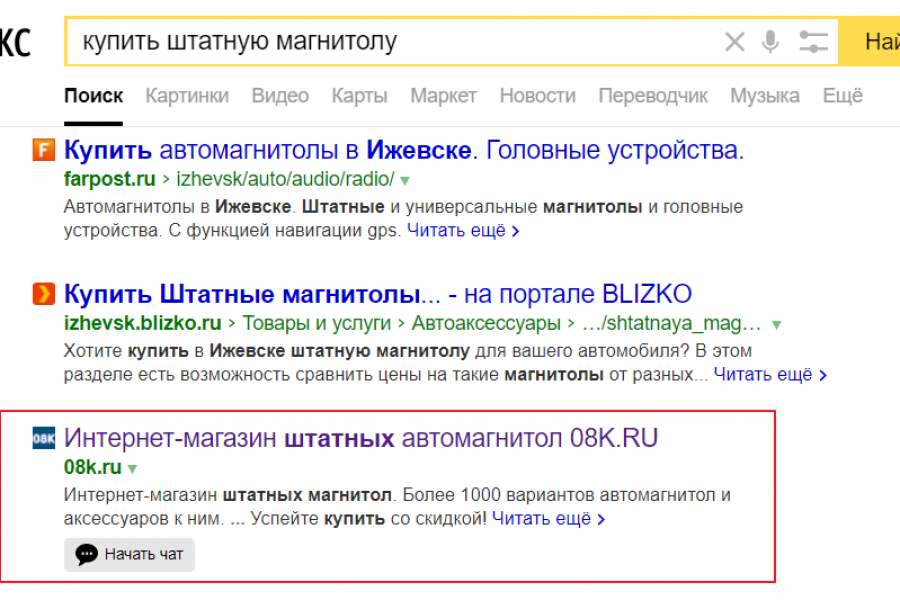Click the chat bubble icon in Начать чат
Image resolution: width=900 pixels, height=600 pixels.
point(87,555)
